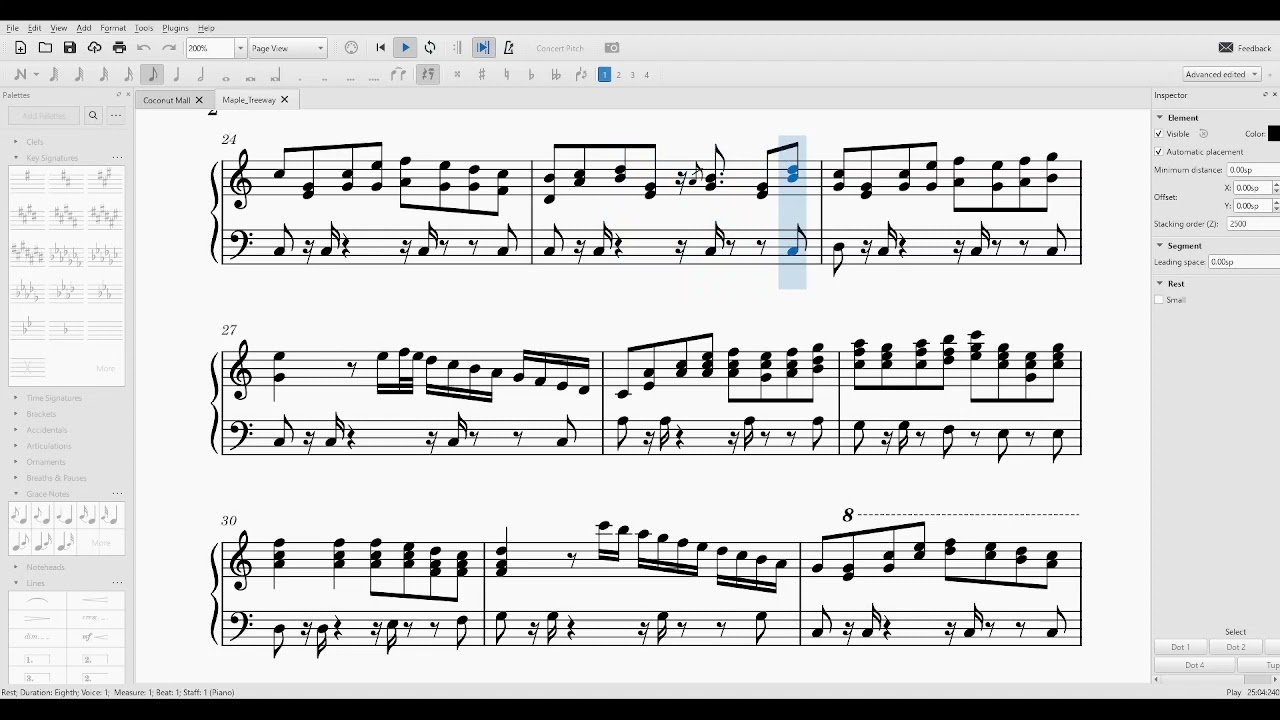Select the 16th note duration
Viewport: 1280px width, 720px height.
coord(128,75)
